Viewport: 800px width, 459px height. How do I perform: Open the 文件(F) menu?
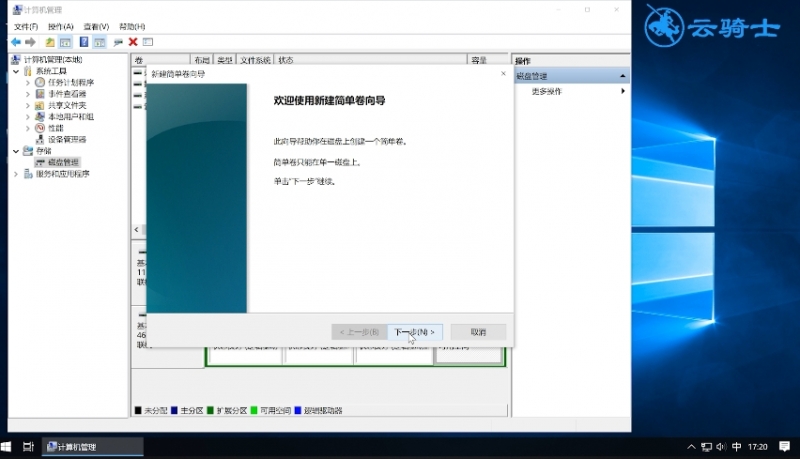26,27
